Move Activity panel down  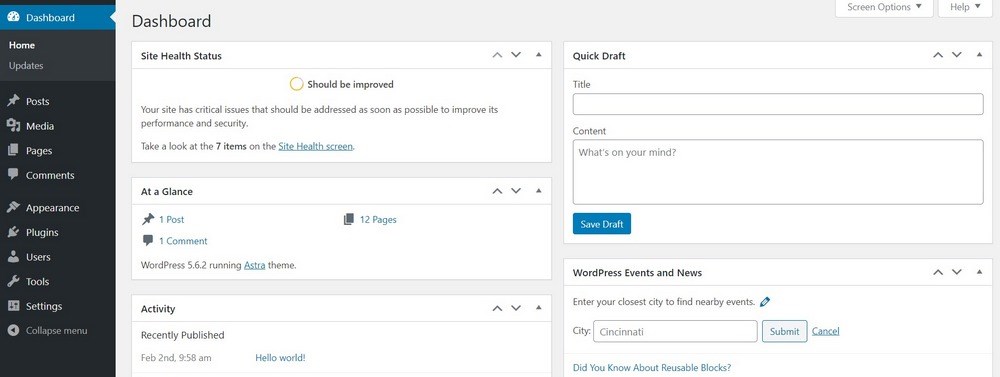point(516,308)
